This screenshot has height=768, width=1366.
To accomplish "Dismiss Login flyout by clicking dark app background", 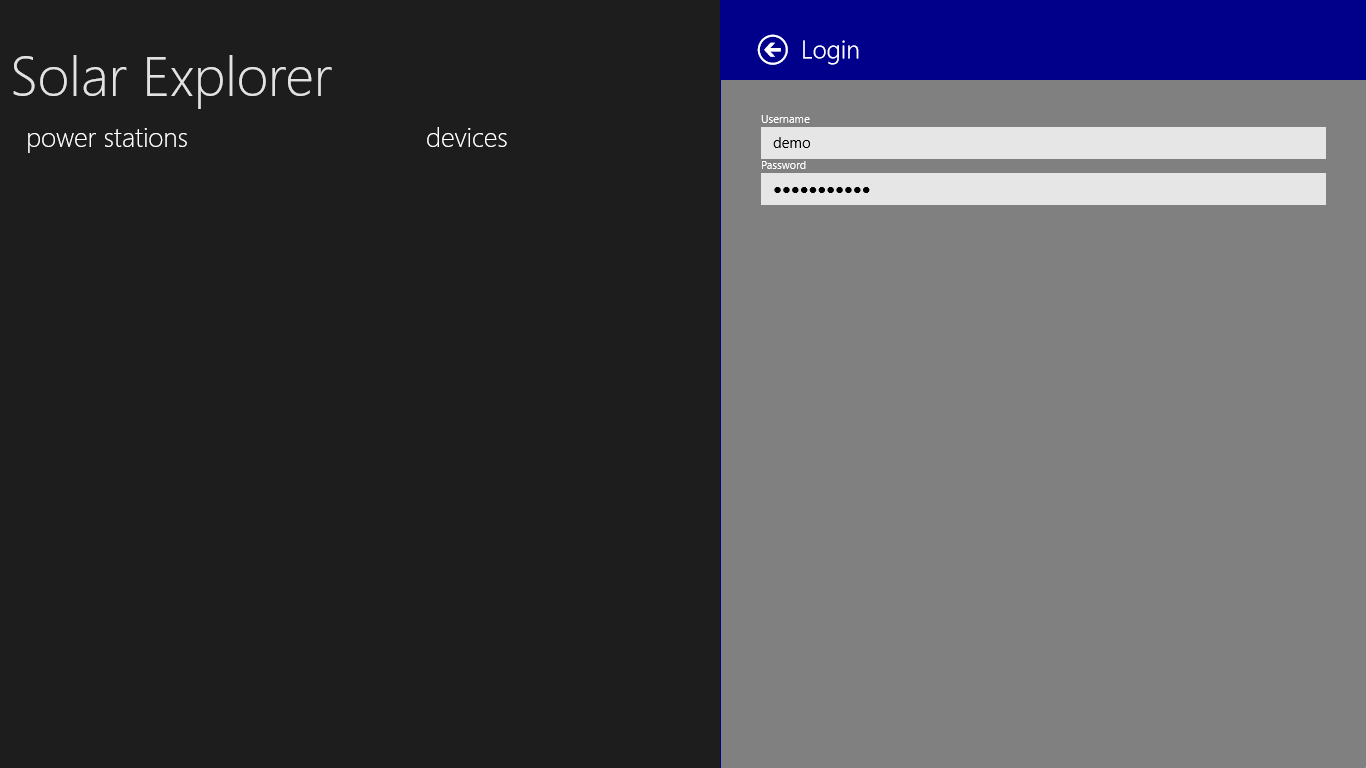I will coord(360,550).
